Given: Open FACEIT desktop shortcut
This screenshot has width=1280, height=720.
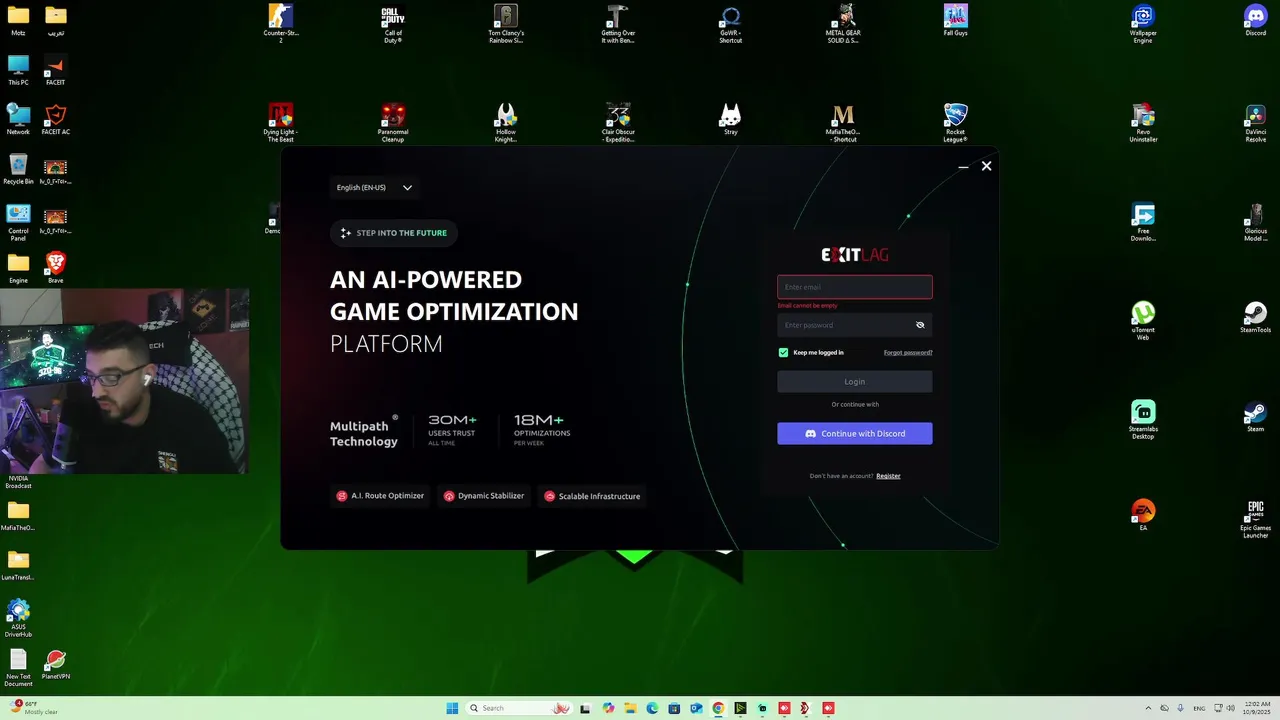Looking at the screenshot, I should (55, 70).
